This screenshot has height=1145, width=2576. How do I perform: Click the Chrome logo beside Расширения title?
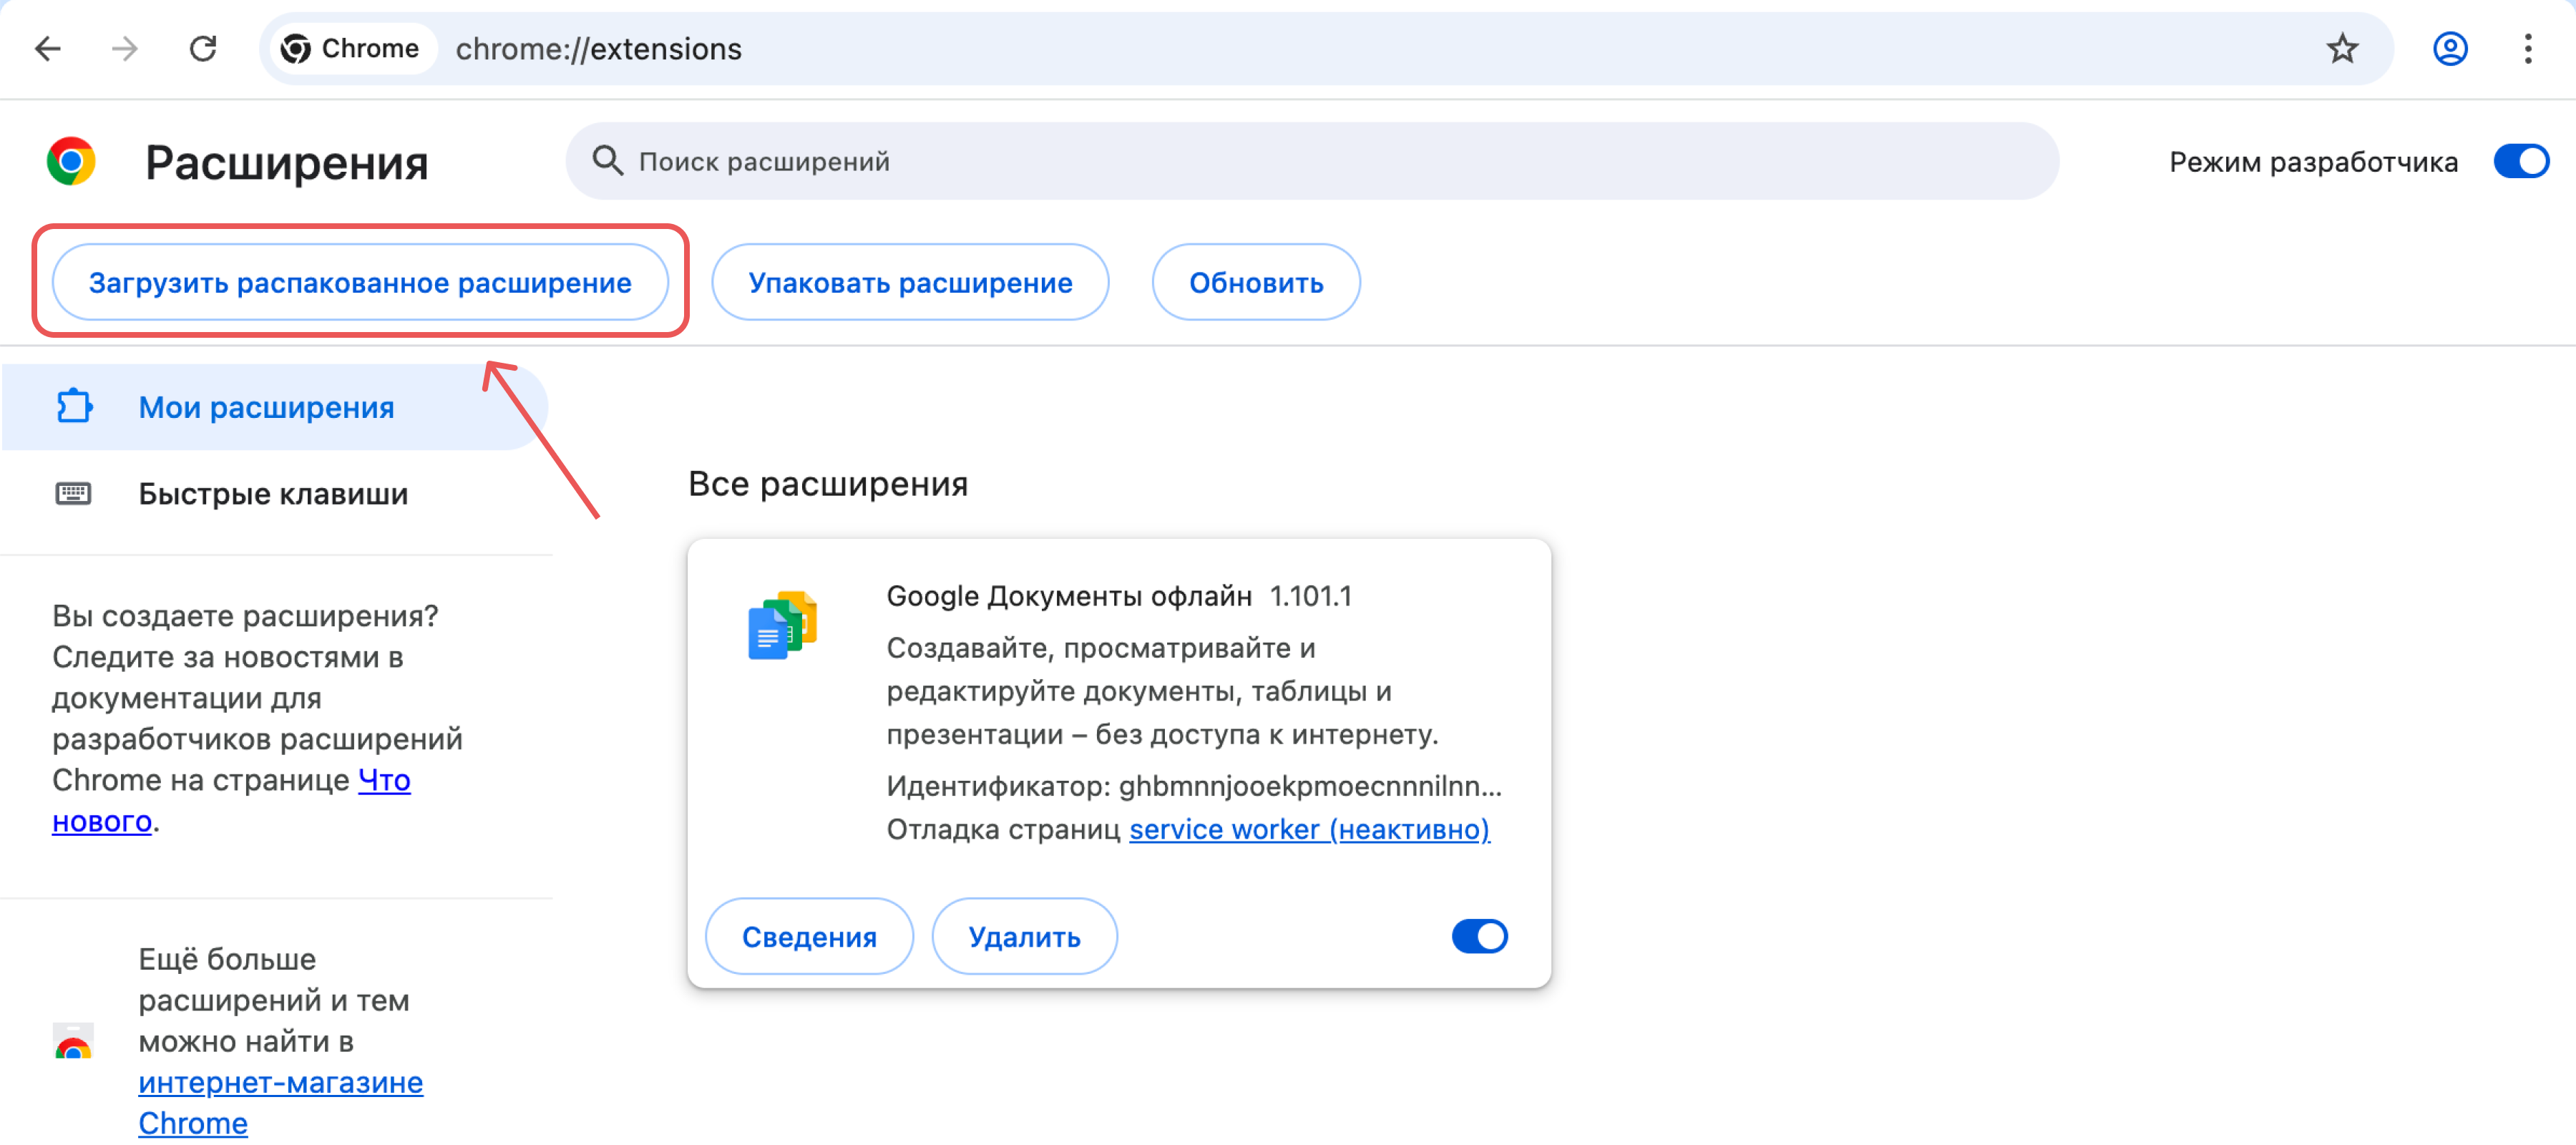pos(71,161)
